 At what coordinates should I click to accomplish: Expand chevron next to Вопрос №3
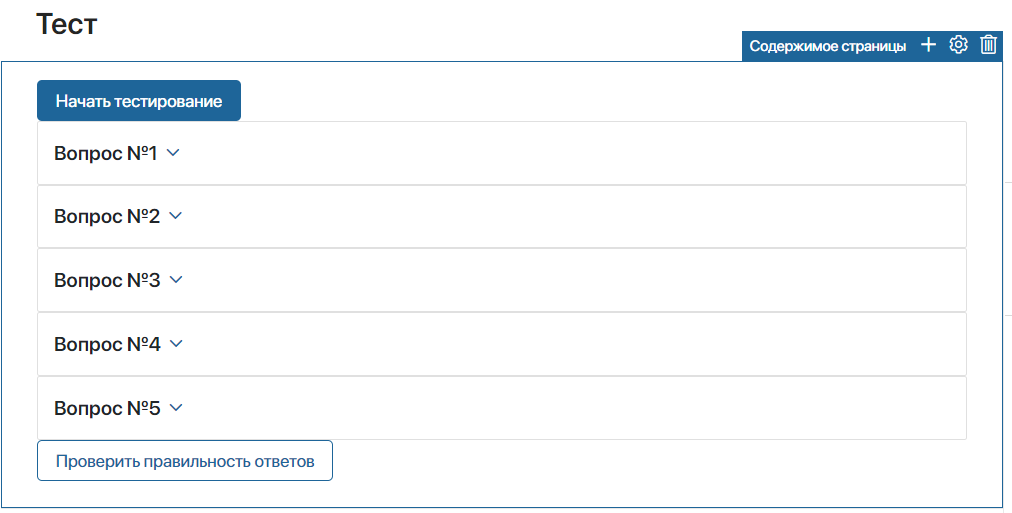click(x=176, y=280)
